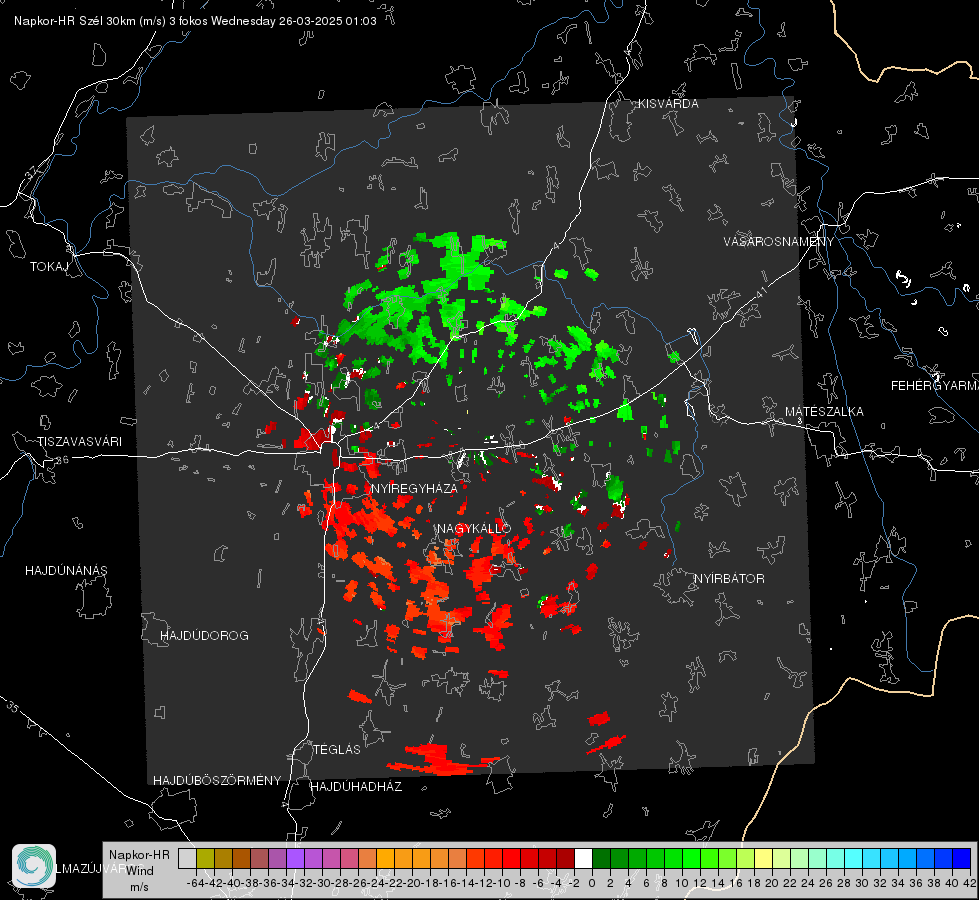Click the 'Wind' legend label
Screen dimensions: 979x900
point(139,870)
